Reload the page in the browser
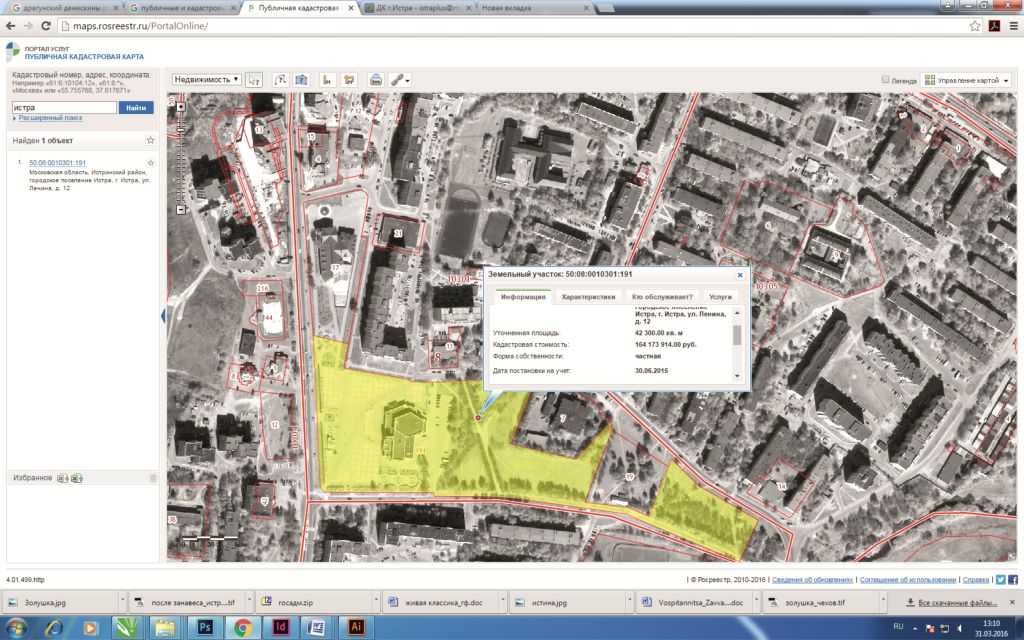The image size is (1024, 640). tap(46, 26)
